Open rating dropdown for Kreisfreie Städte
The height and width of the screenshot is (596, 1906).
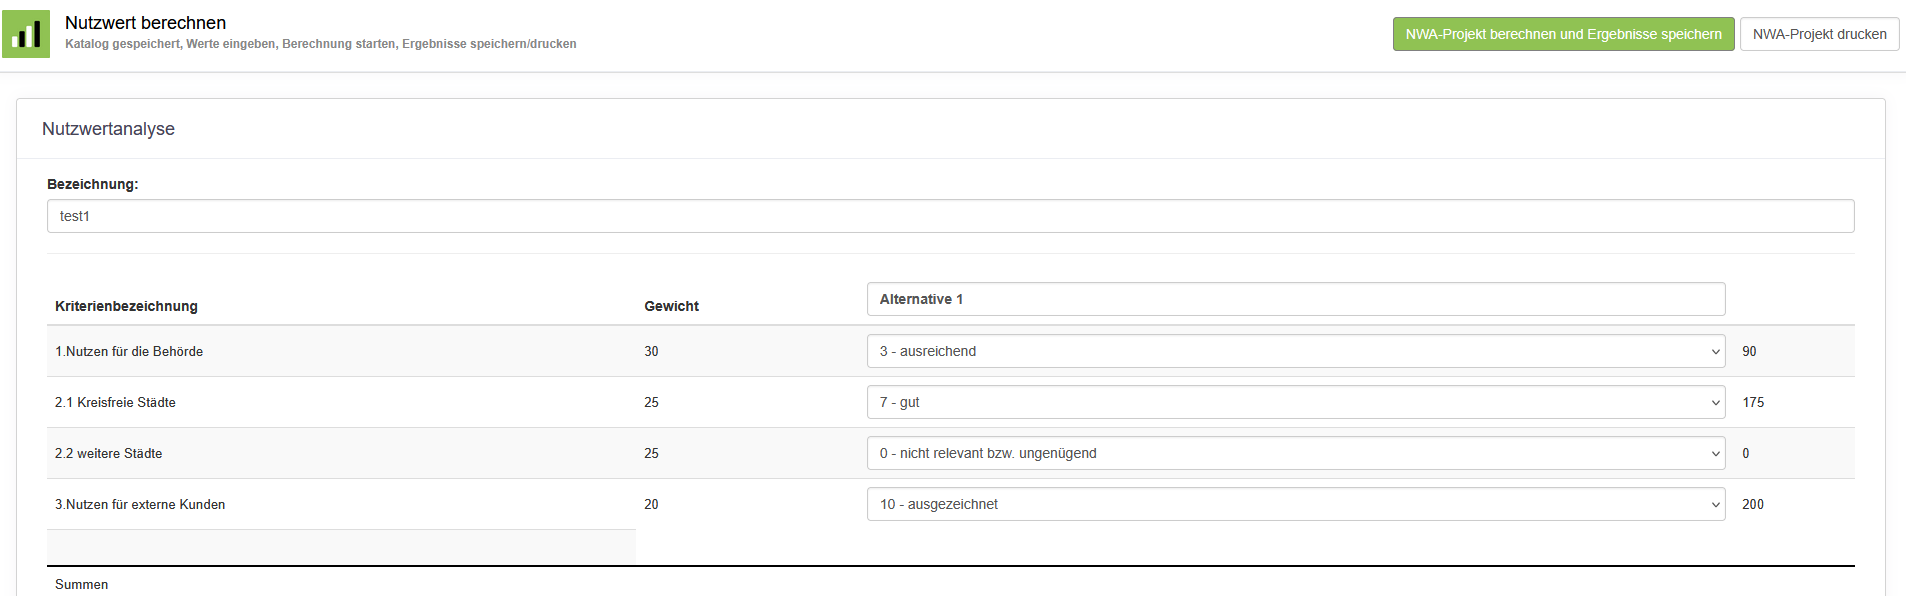click(1295, 402)
